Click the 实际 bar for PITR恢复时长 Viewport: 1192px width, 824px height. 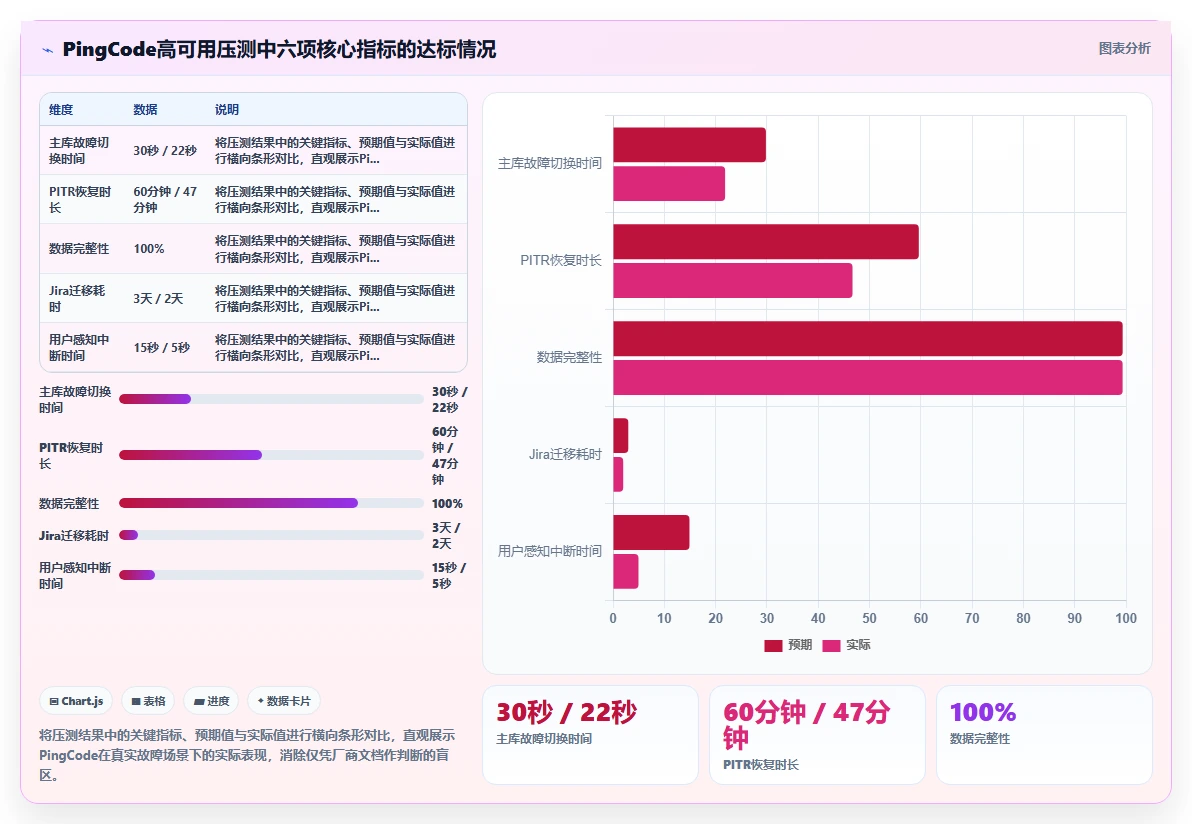[x=733, y=280]
